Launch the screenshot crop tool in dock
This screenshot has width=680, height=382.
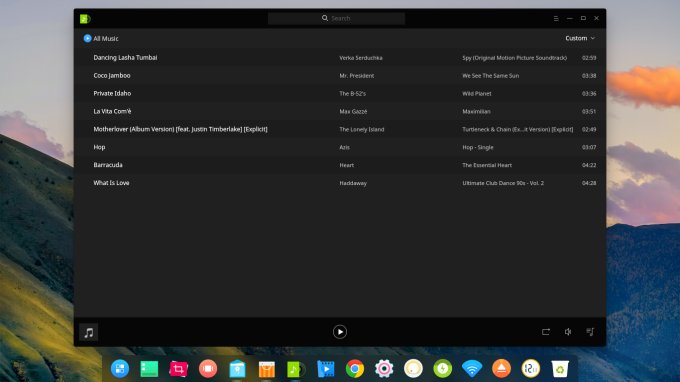179,369
